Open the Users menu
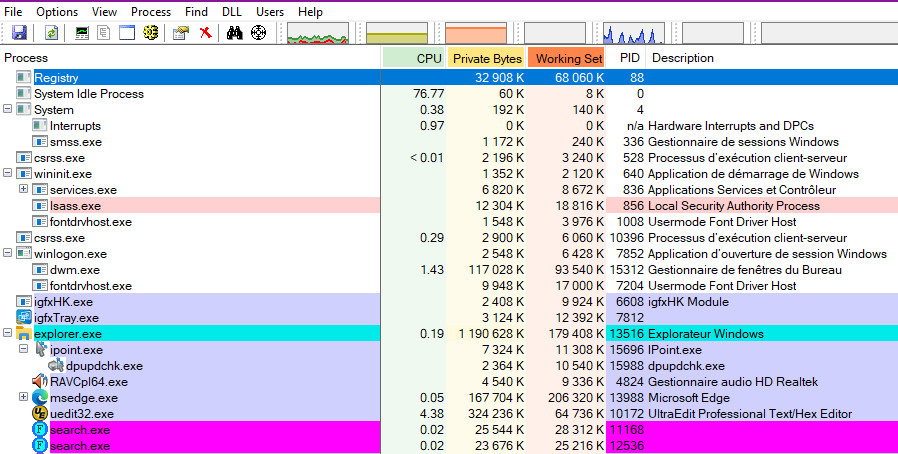The image size is (898, 454). coord(270,12)
